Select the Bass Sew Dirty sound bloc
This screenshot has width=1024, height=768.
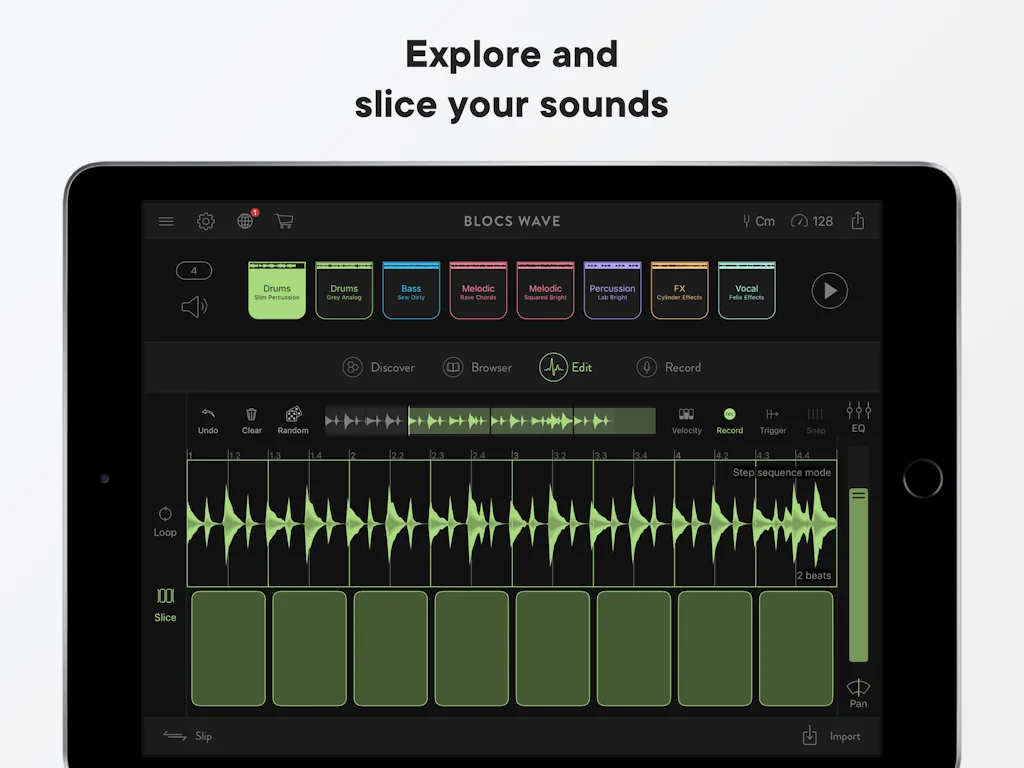point(411,289)
